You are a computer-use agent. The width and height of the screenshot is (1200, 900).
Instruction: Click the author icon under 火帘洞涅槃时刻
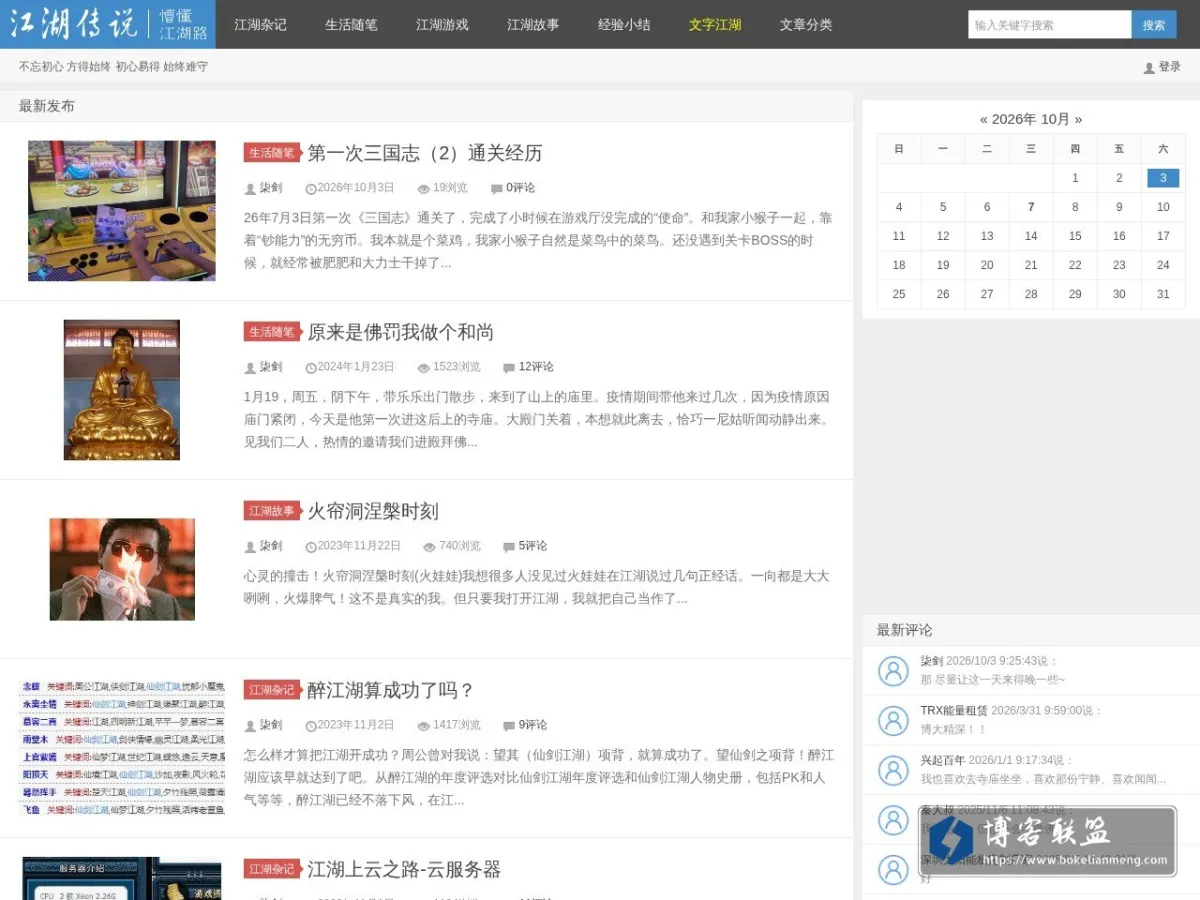[x=250, y=546]
